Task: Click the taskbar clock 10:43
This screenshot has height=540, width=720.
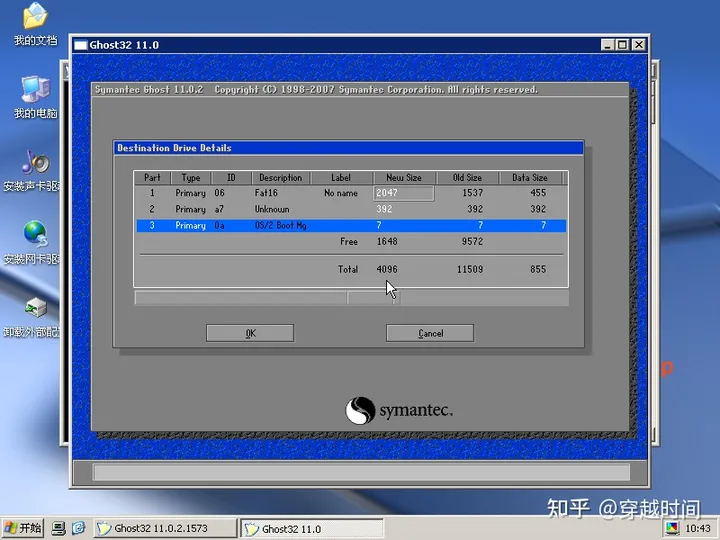Action: 698,529
